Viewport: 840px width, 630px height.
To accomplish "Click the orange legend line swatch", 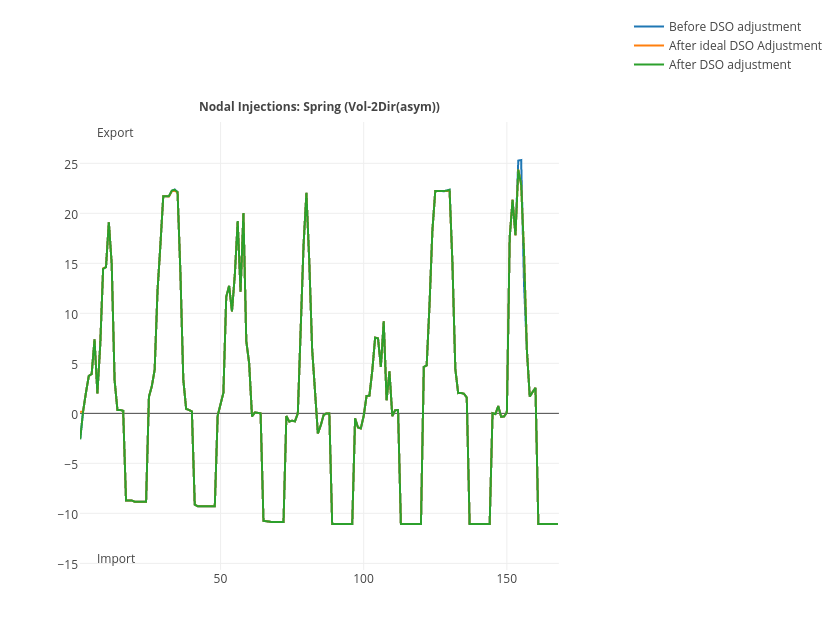I will tap(648, 46).
